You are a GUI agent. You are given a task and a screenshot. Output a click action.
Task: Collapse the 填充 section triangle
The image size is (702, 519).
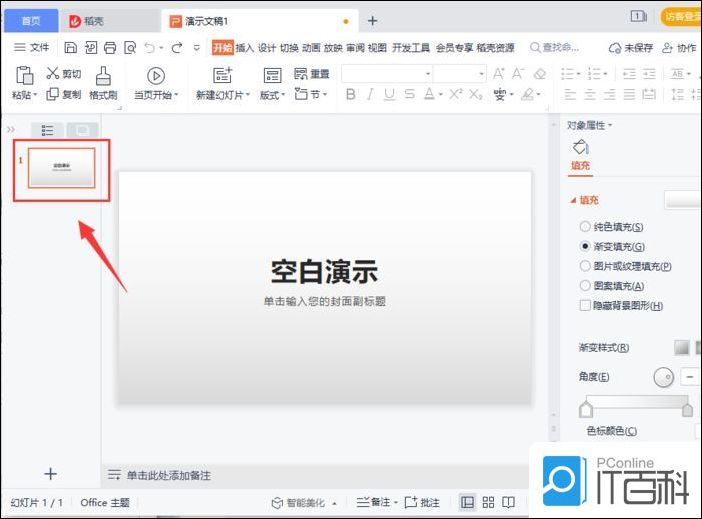click(x=573, y=201)
